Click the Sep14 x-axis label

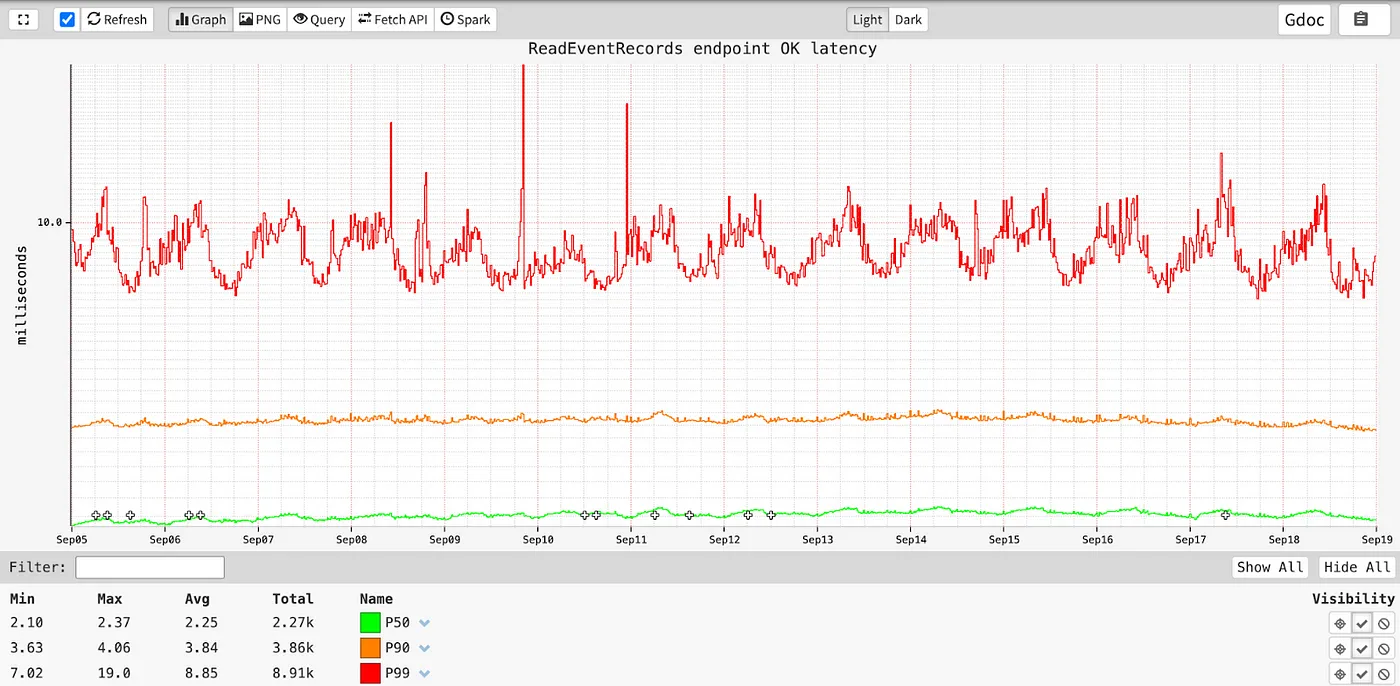click(911, 540)
